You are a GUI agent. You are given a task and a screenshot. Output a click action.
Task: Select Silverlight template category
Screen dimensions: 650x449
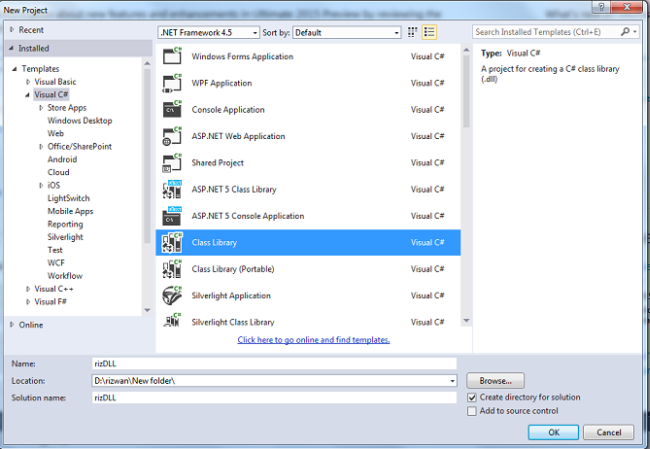point(65,237)
